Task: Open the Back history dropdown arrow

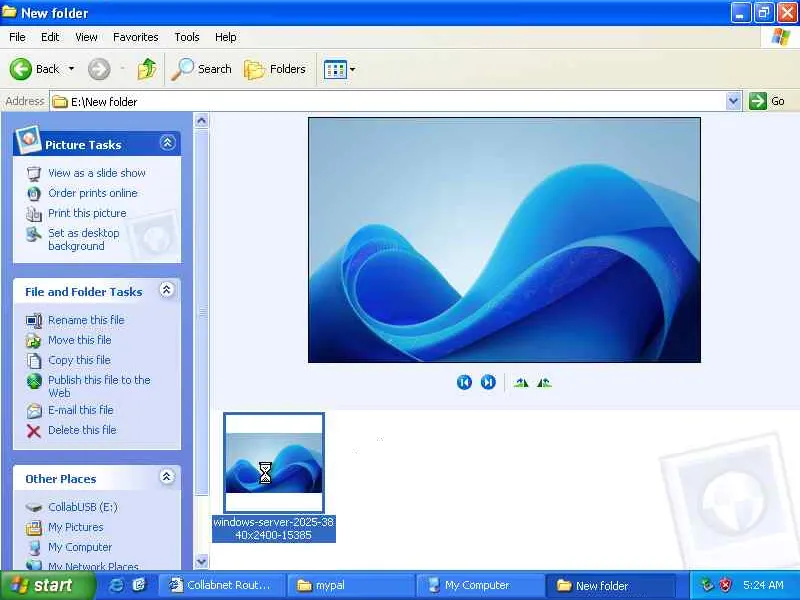Action: [x=71, y=69]
